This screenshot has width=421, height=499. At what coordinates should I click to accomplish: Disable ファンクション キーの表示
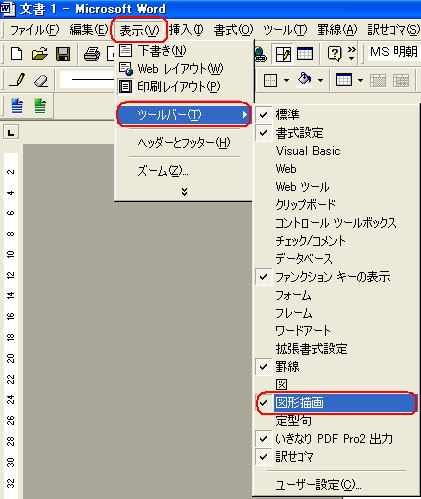[337, 277]
